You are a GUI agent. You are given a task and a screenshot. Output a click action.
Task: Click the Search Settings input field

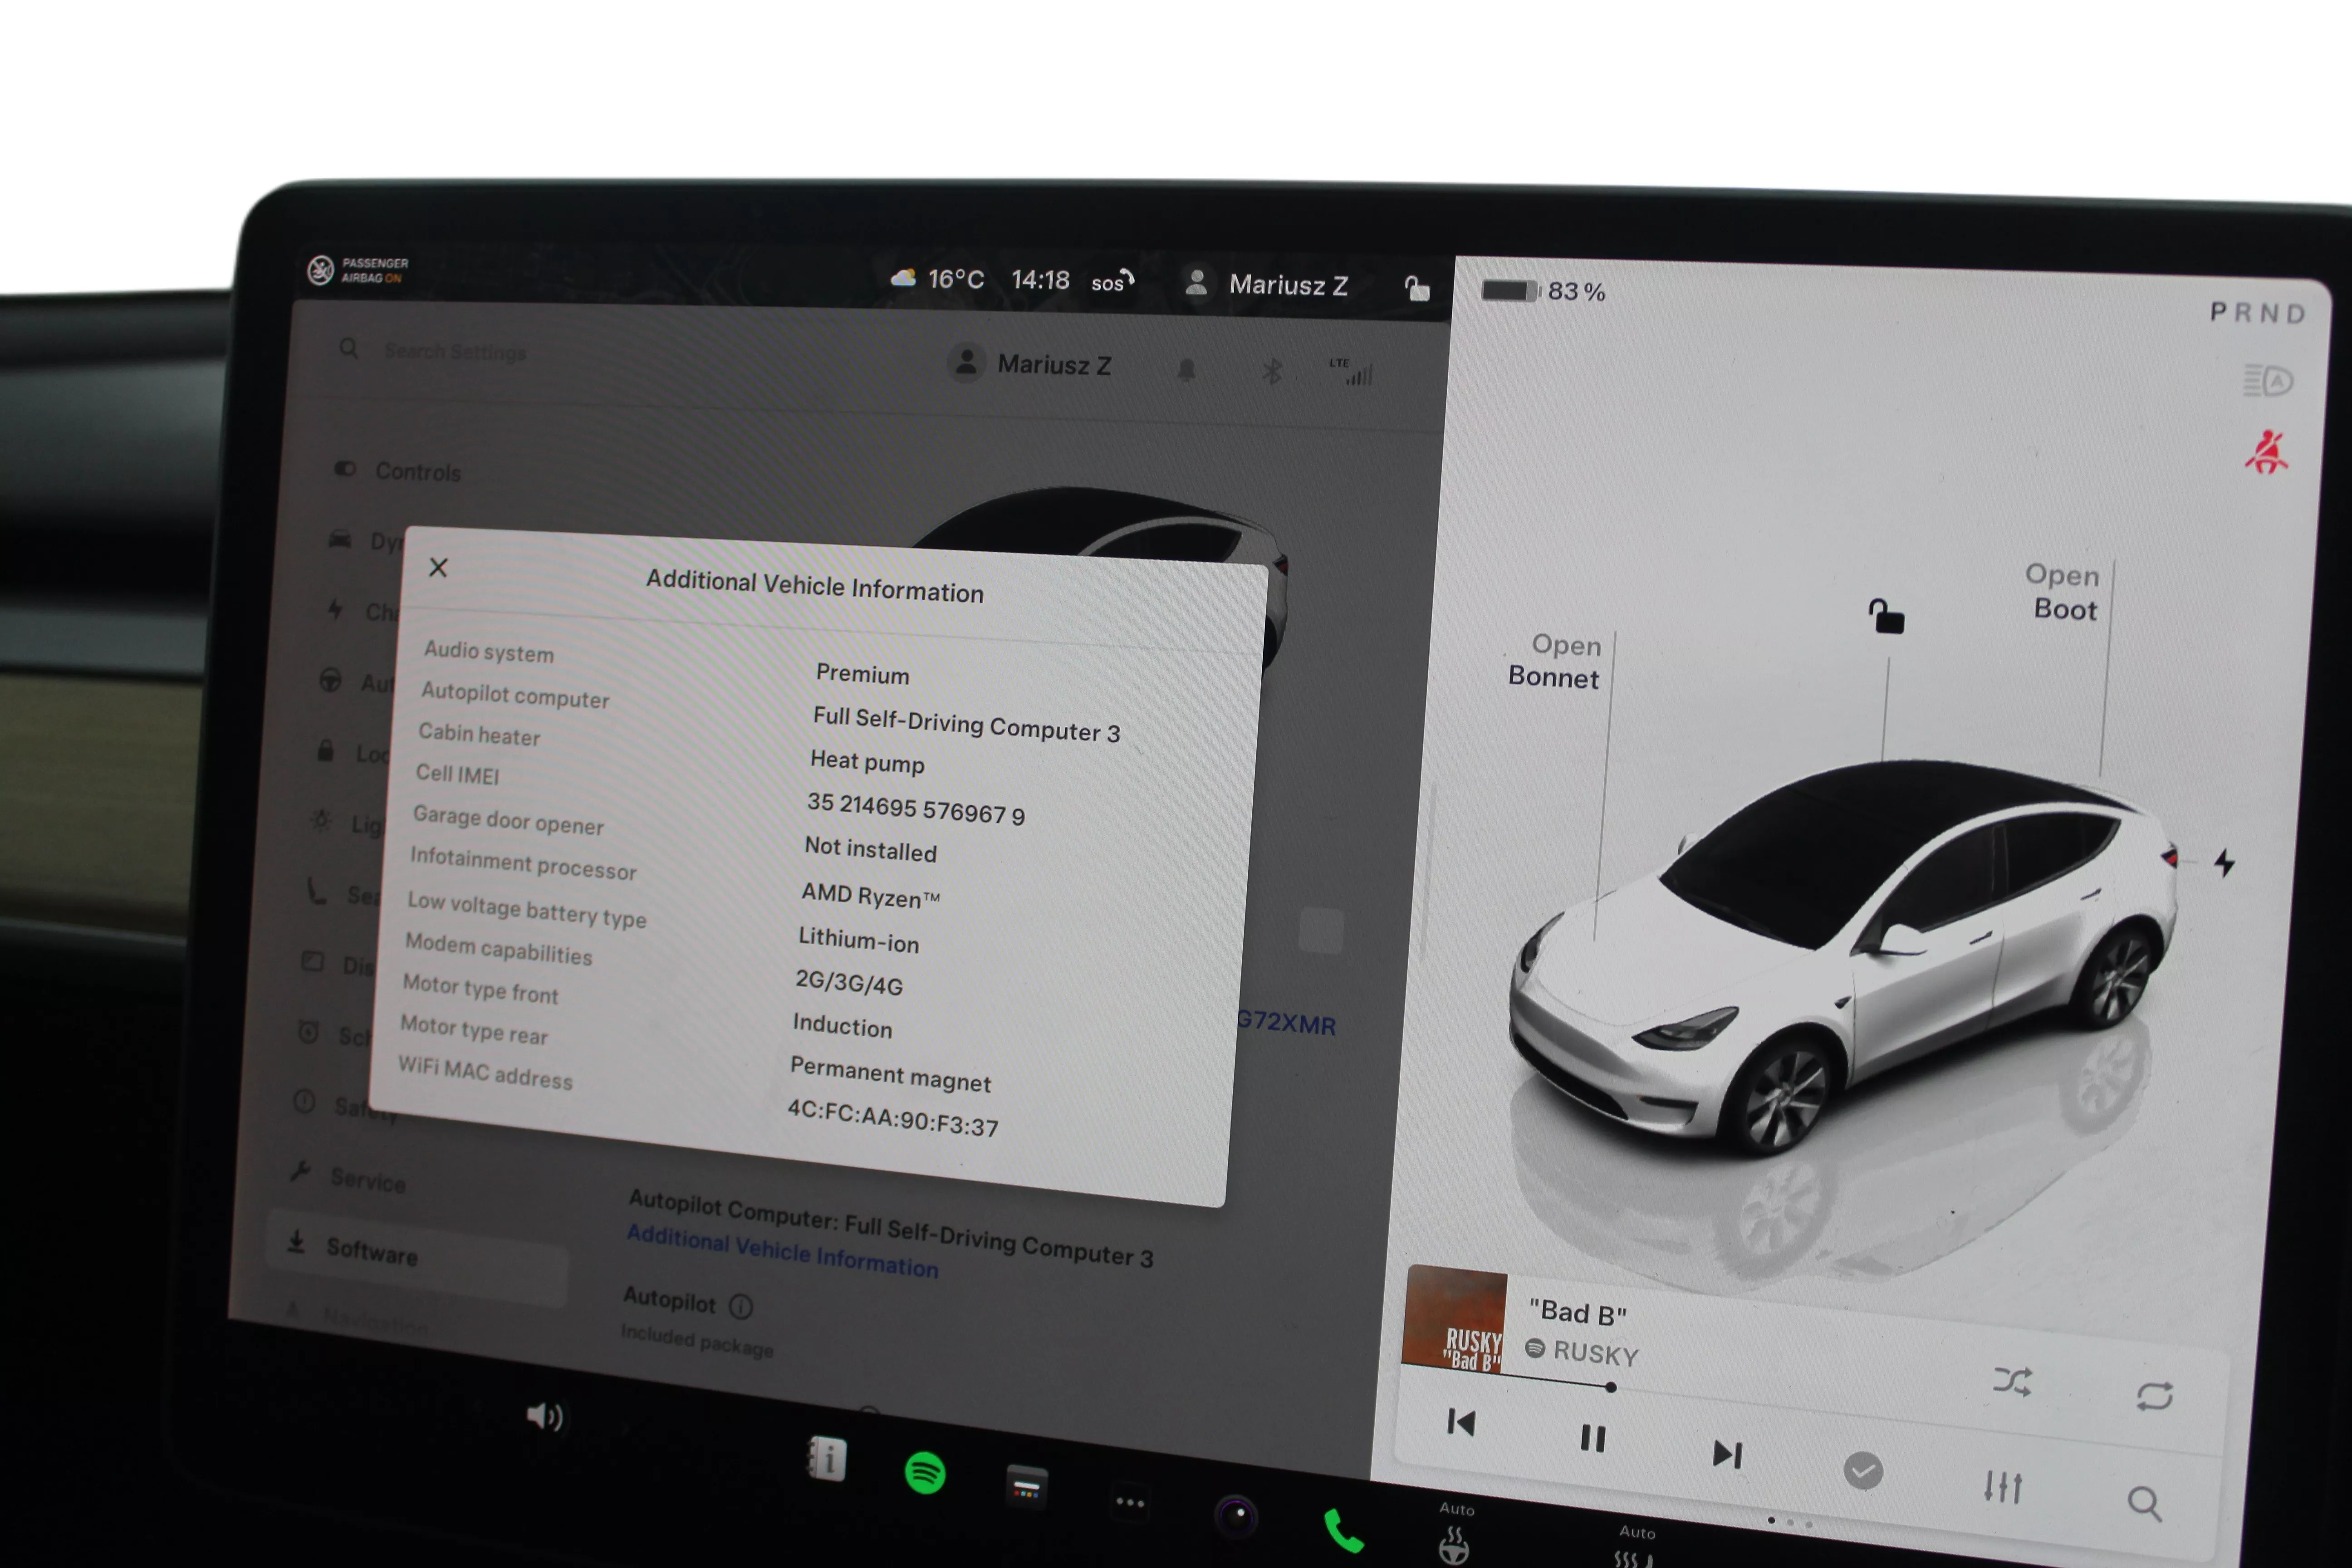click(456, 352)
